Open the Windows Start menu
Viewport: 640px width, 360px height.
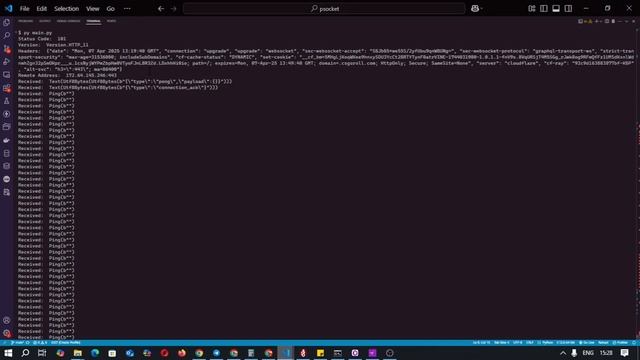tap(8, 353)
